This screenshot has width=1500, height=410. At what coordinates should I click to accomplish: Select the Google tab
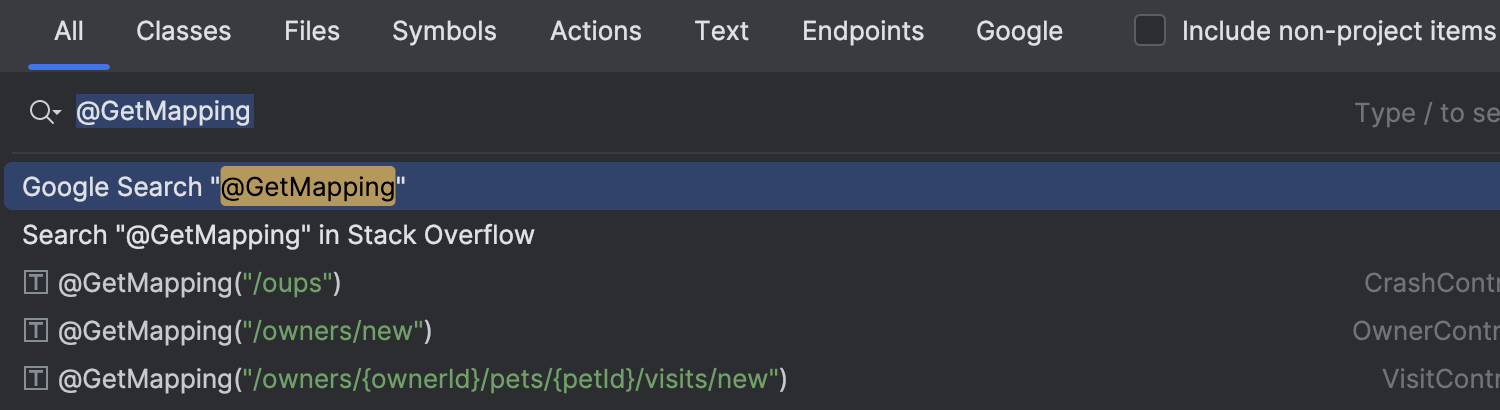[1019, 31]
